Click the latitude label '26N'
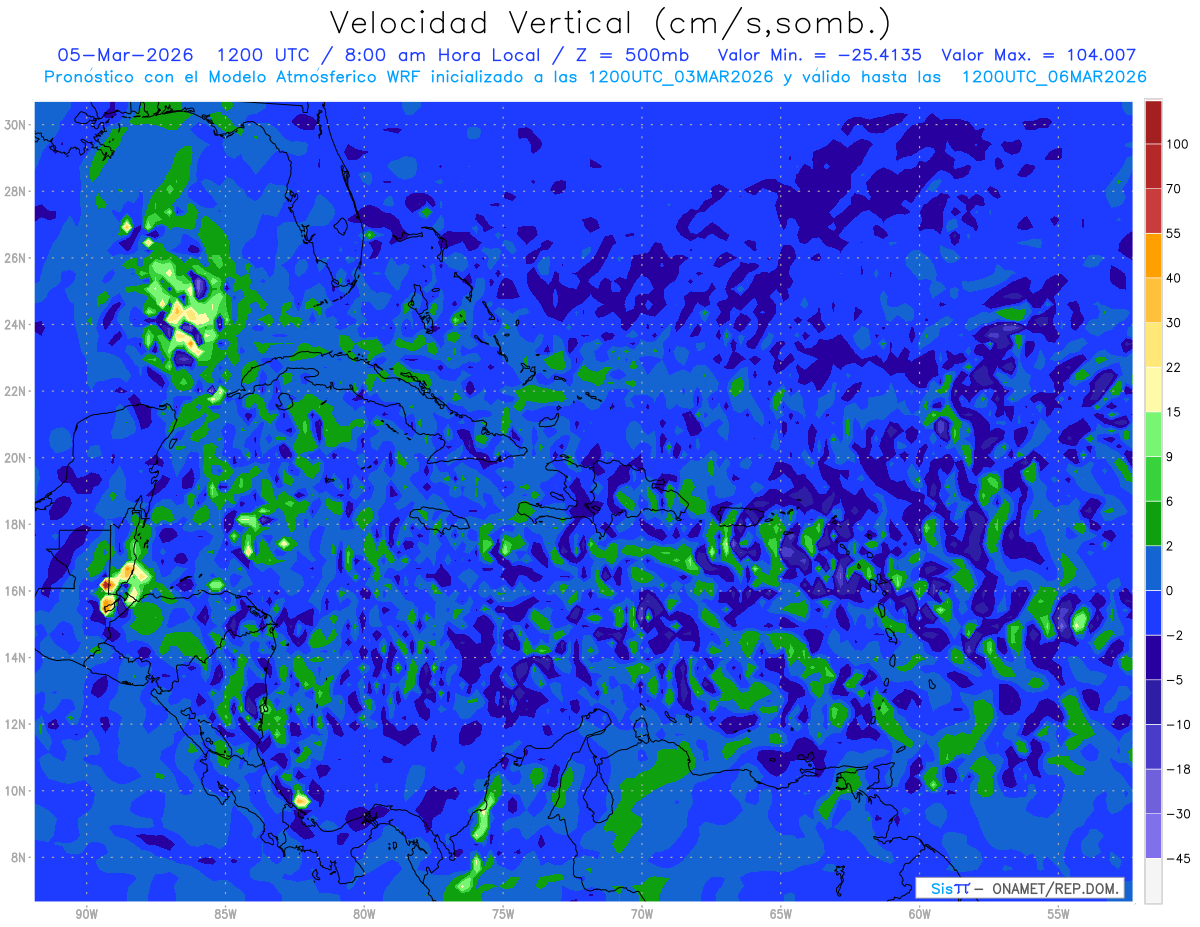Screen dimensions: 1200x927 click(x=17, y=258)
